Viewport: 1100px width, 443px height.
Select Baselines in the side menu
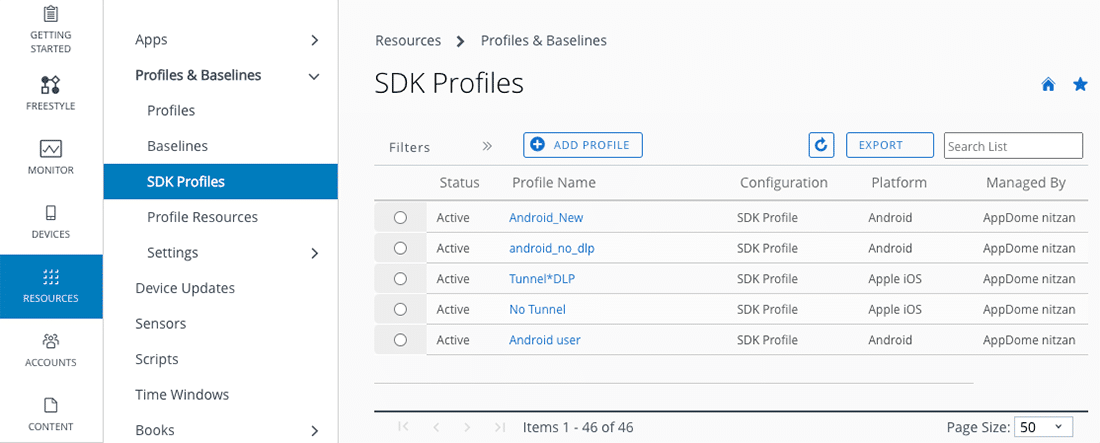pos(177,146)
